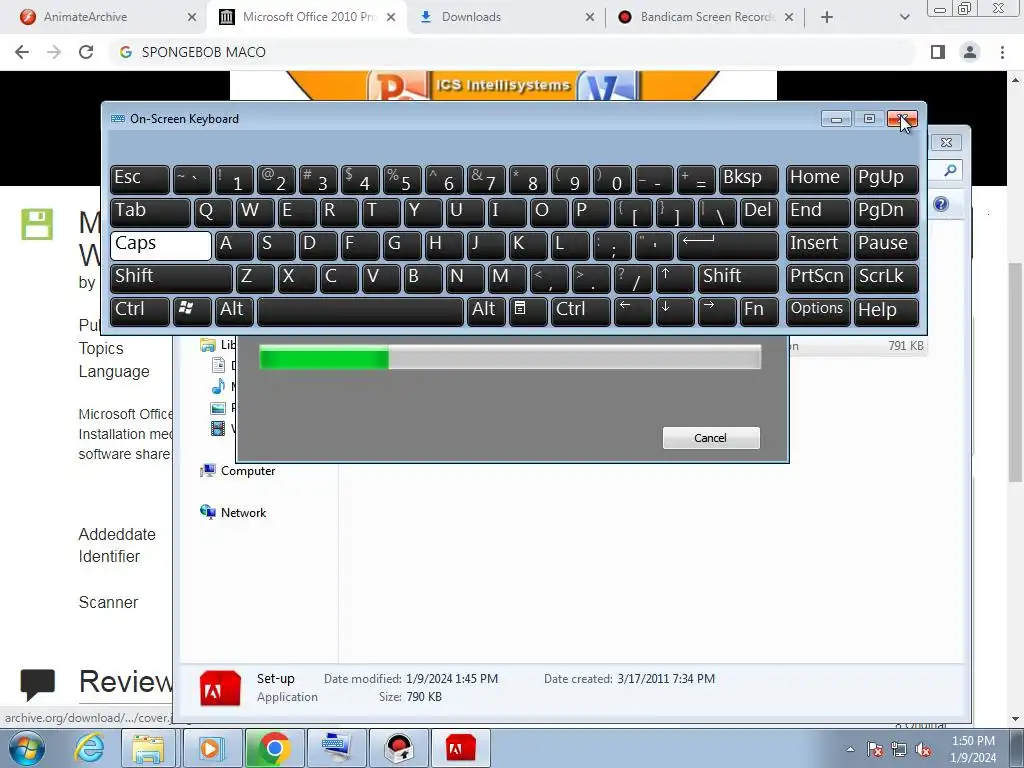Screen dimensions: 1024x768
Task: Open Windows Explorer folder taskbar icon
Action: tap(148, 748)
